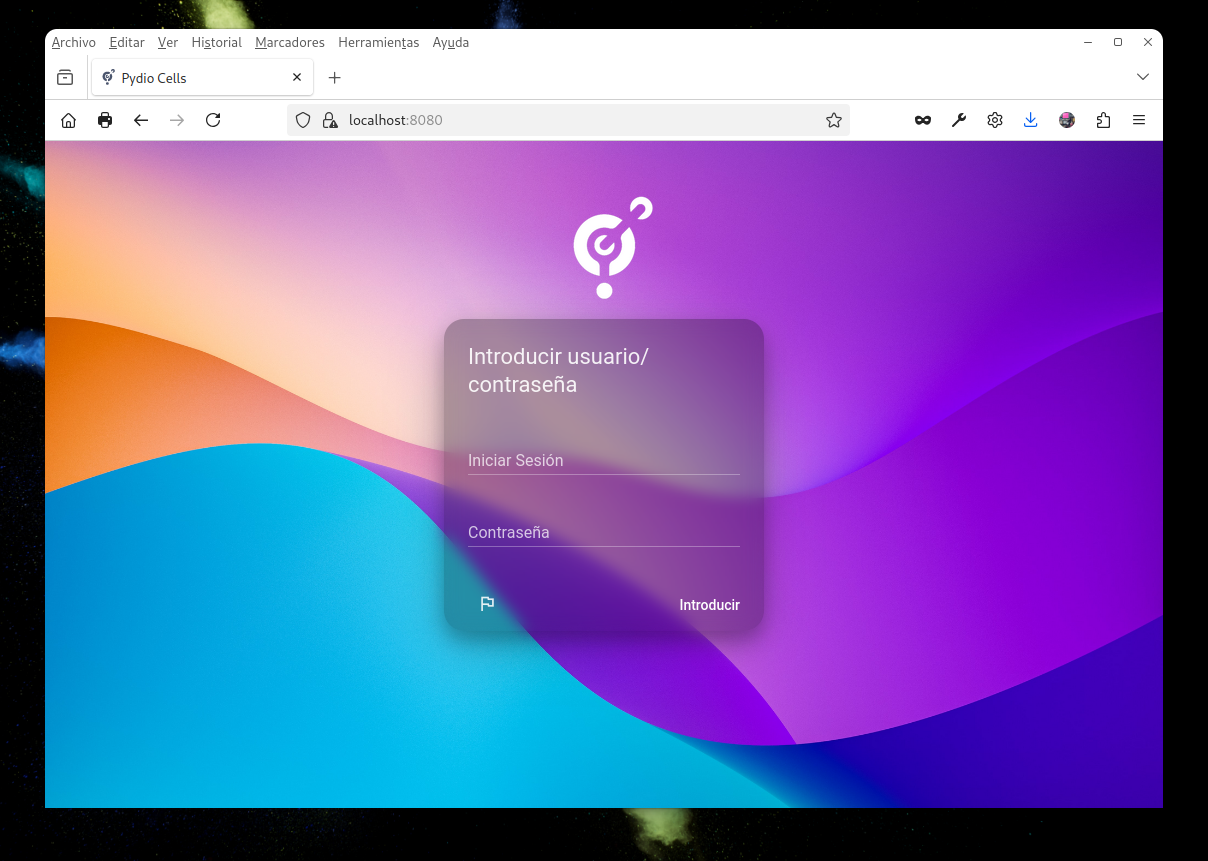Viewport: 1208px width, 861px height.
Task: Open the Ayuda menu
Action: 451,42
